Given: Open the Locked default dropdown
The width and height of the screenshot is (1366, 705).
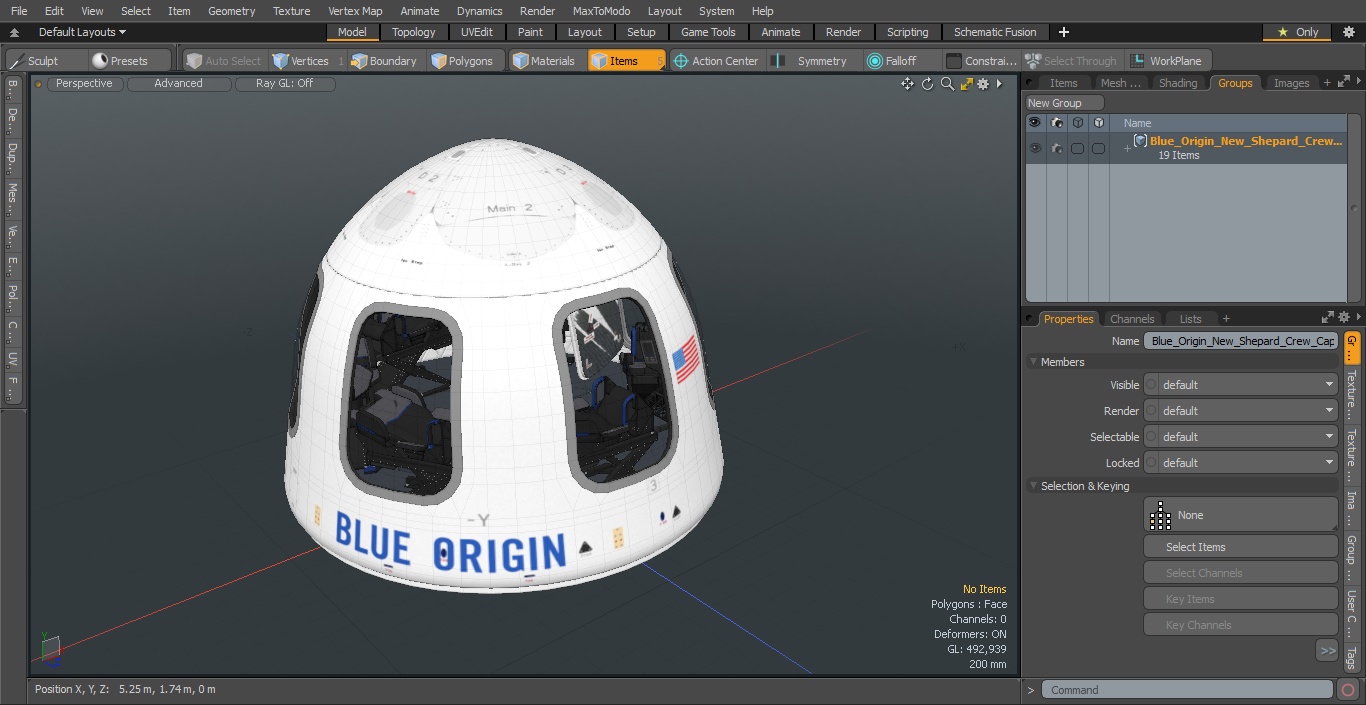Looking at the screenshot, I should point(1248,463).
